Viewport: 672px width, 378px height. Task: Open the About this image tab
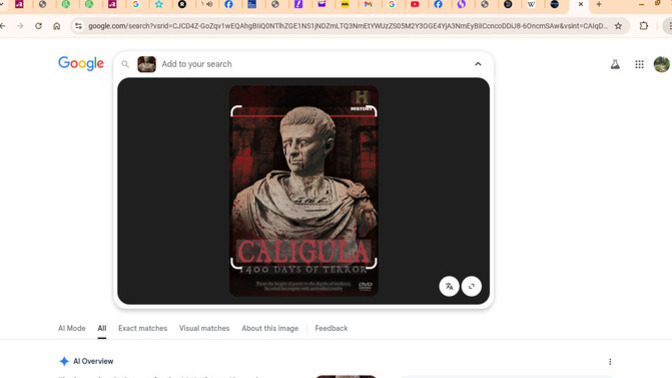270,328
